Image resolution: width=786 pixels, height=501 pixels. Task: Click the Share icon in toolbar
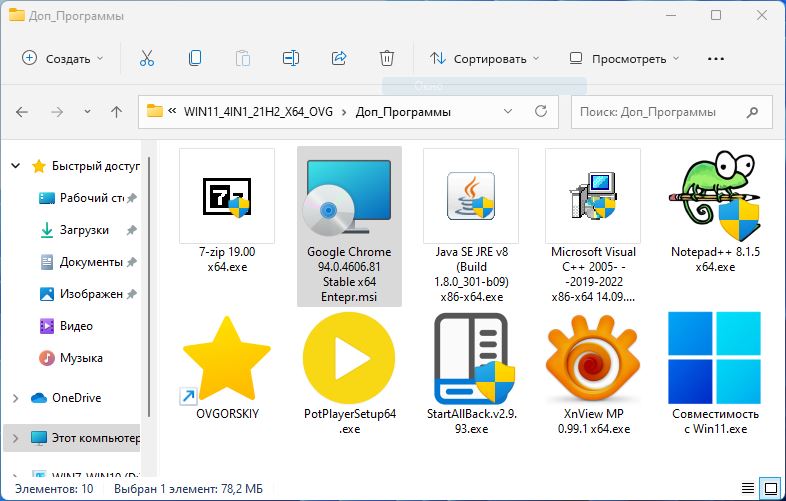[339, 58]
